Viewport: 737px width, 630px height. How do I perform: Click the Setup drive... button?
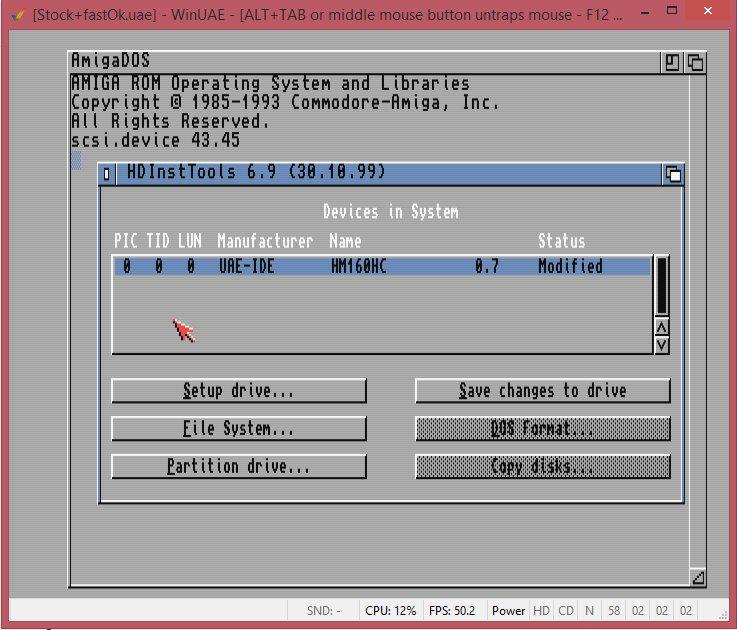[239, 391]
